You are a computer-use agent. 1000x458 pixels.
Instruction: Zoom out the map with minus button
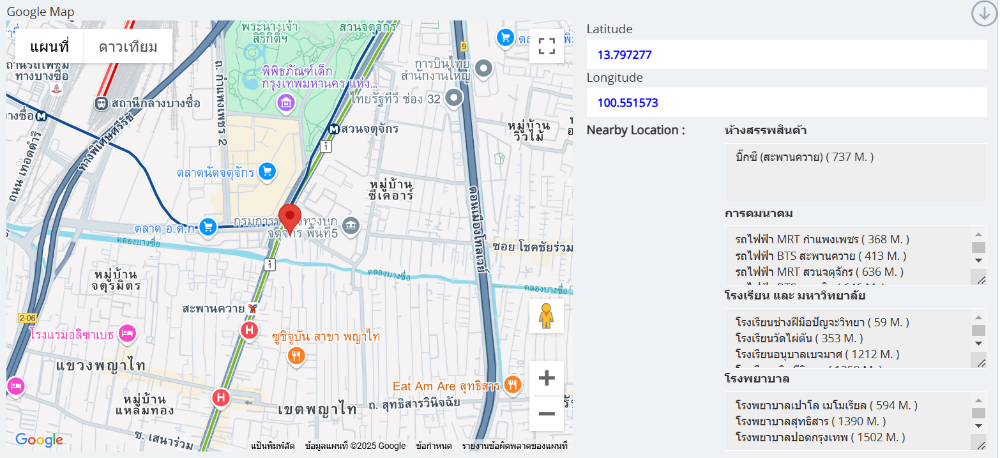tap(547, 413)
